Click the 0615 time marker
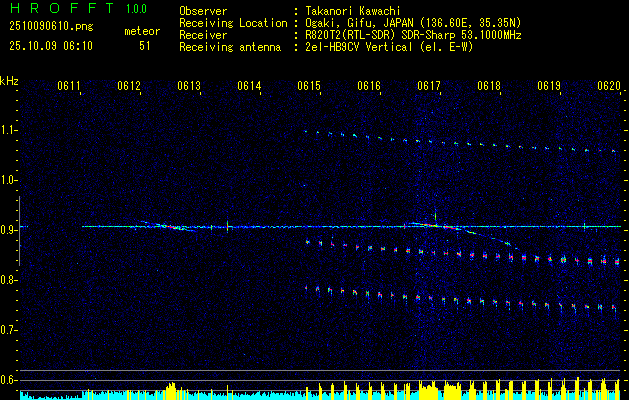This screenshot has height=400, width=629. (309, 85)
